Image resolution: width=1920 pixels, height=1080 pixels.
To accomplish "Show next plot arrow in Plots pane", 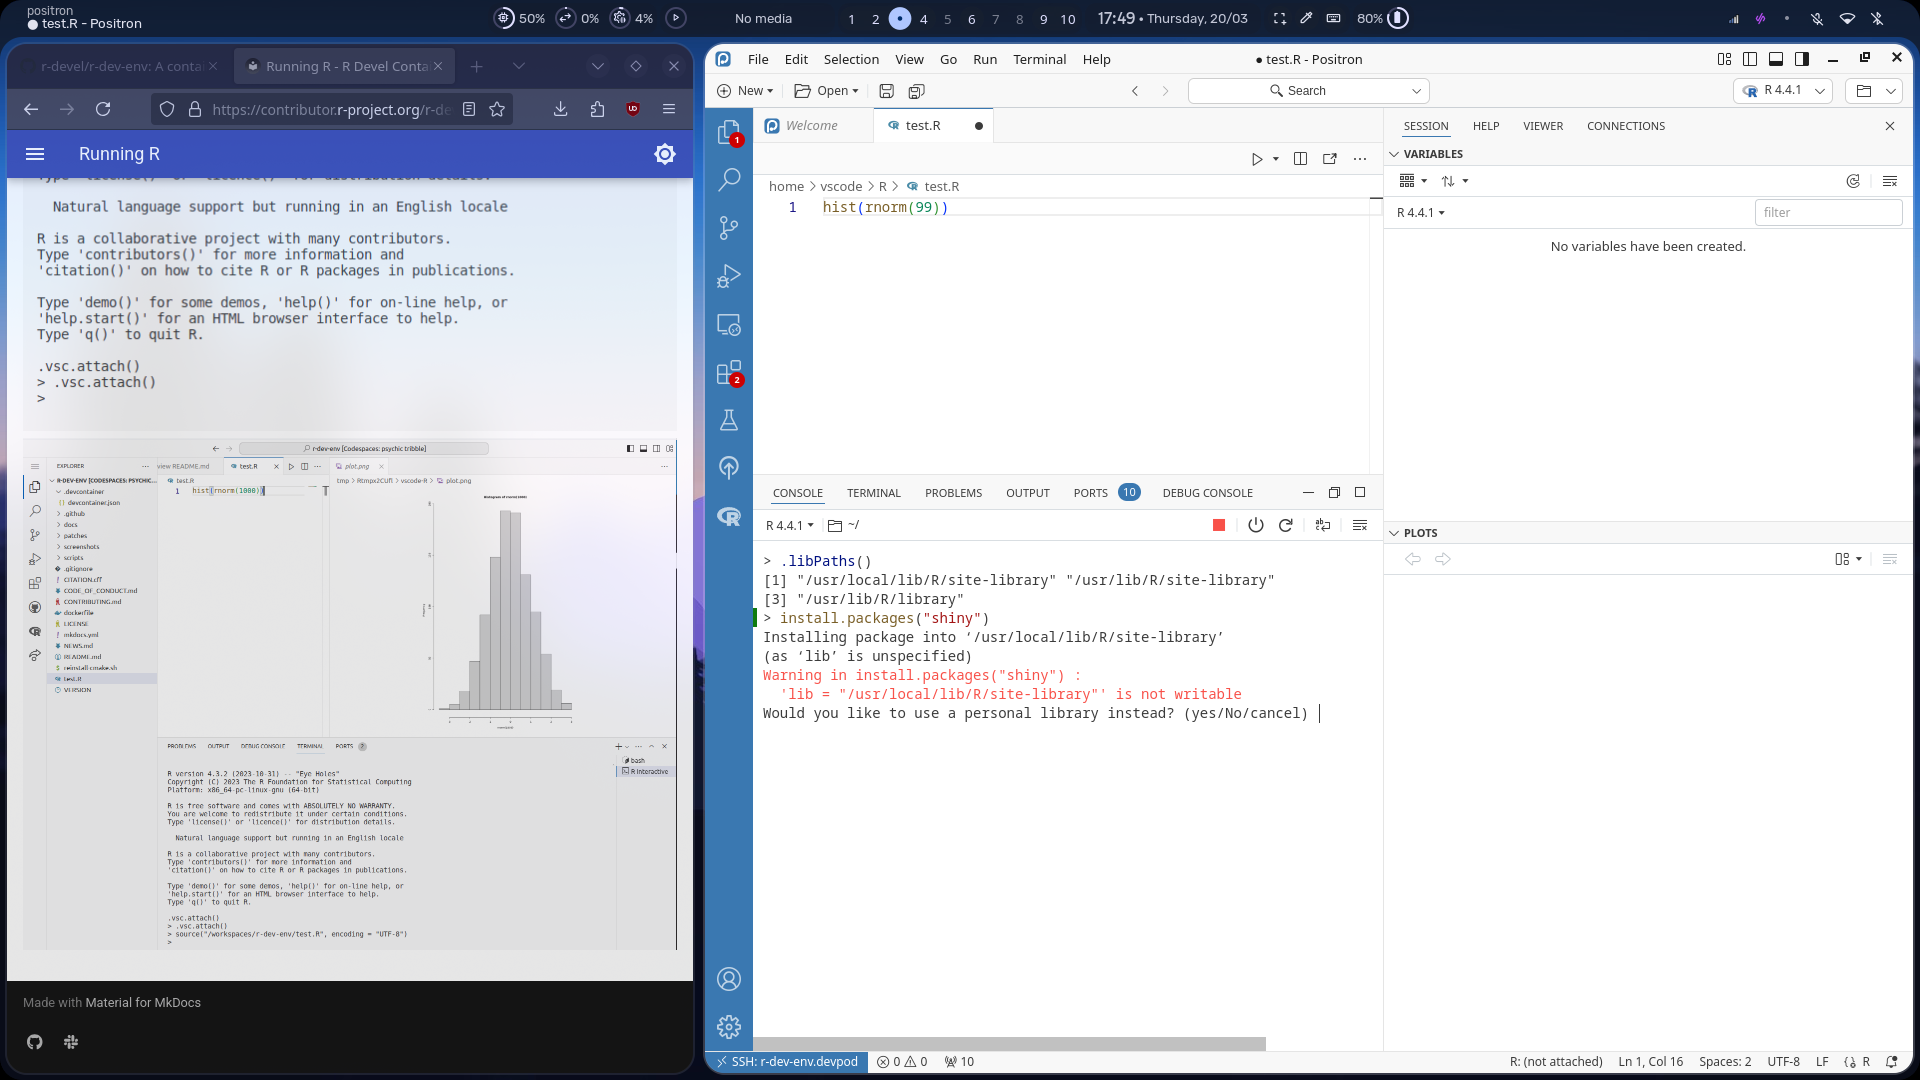I will [1443, 559].
